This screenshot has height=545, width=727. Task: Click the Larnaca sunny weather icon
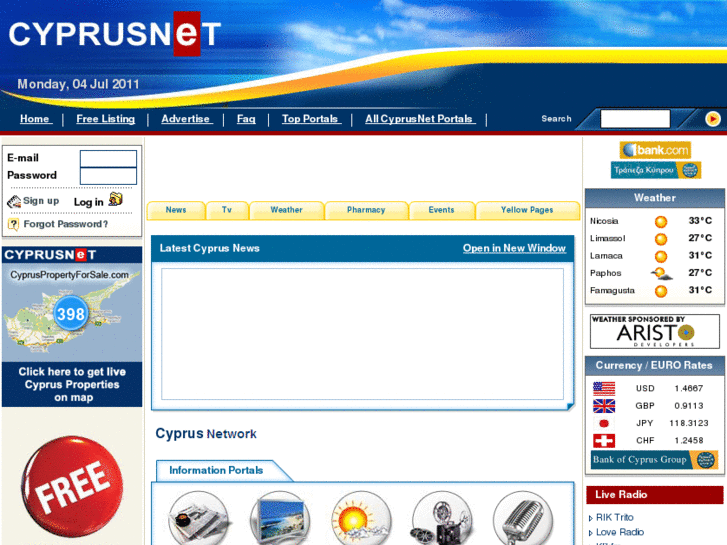661,256
